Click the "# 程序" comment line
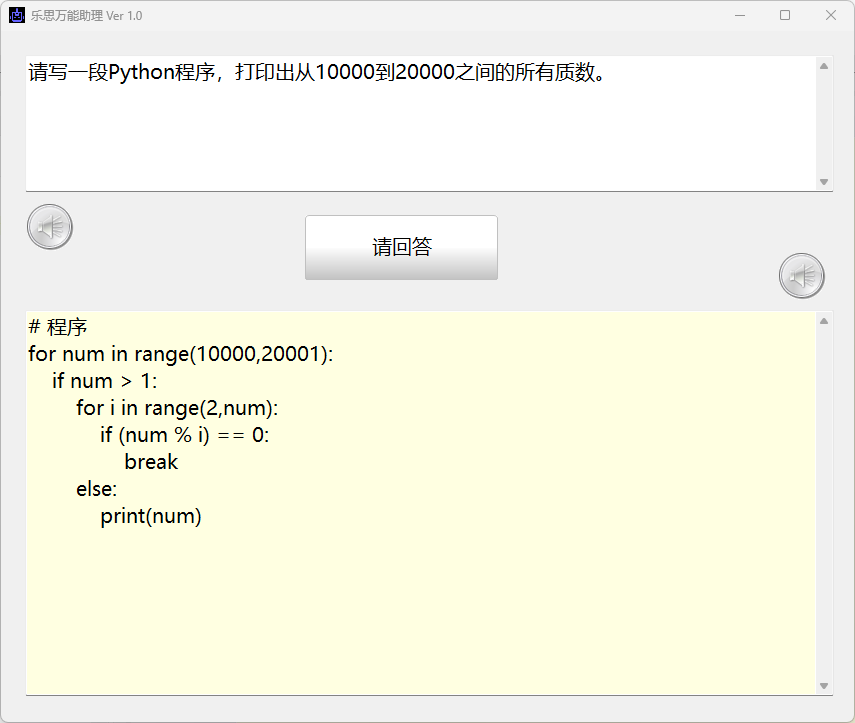This screenshot has width=855, height=723. 58,327
